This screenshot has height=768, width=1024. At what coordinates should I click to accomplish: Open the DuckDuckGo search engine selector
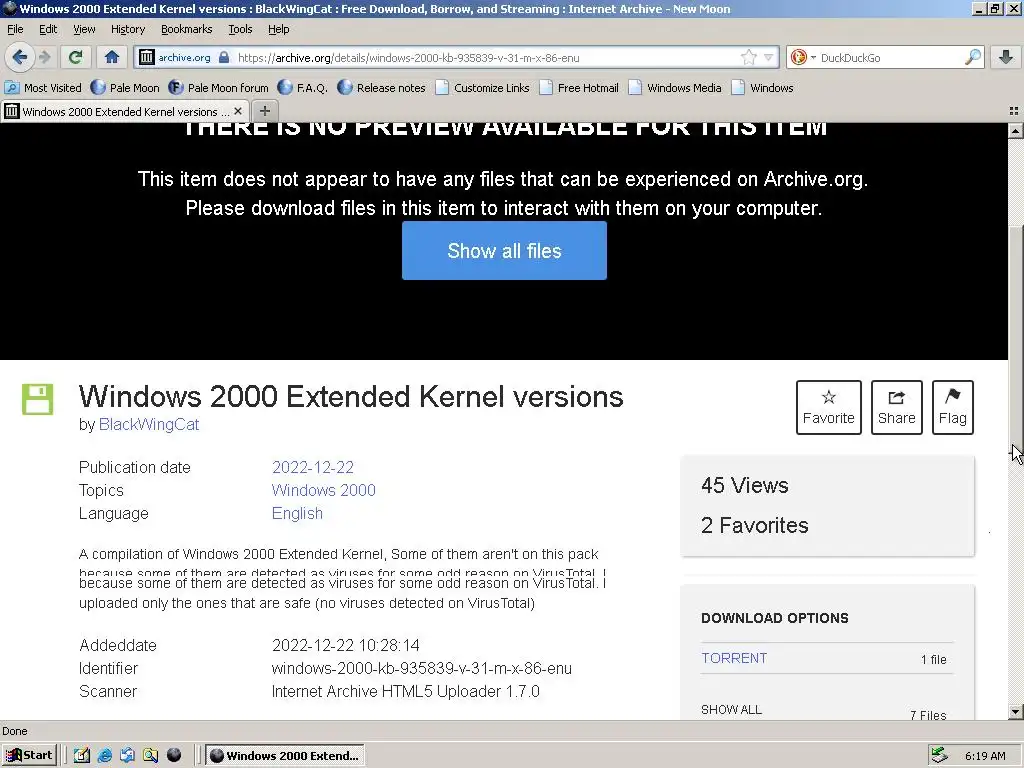click(803, 57)
